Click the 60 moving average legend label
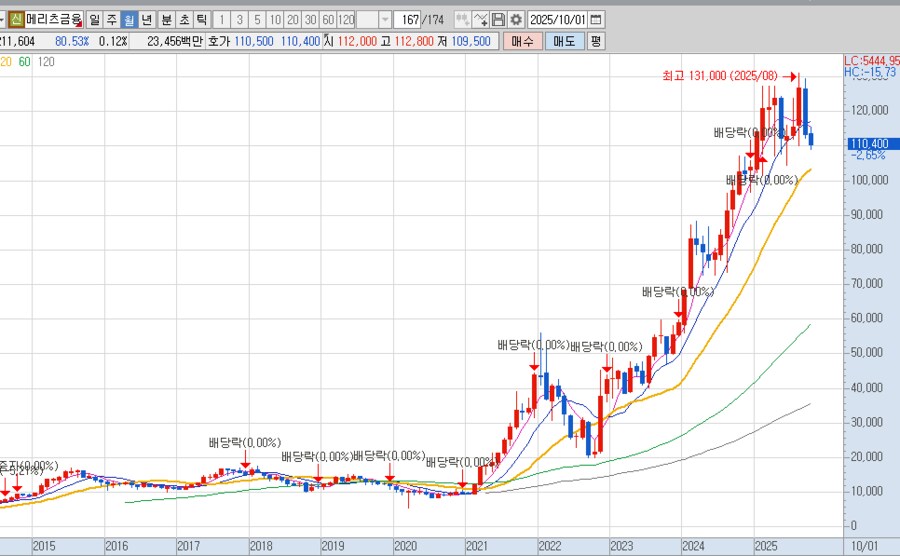The width and height of the screenshot is (900, 556). tap(24, 62)
